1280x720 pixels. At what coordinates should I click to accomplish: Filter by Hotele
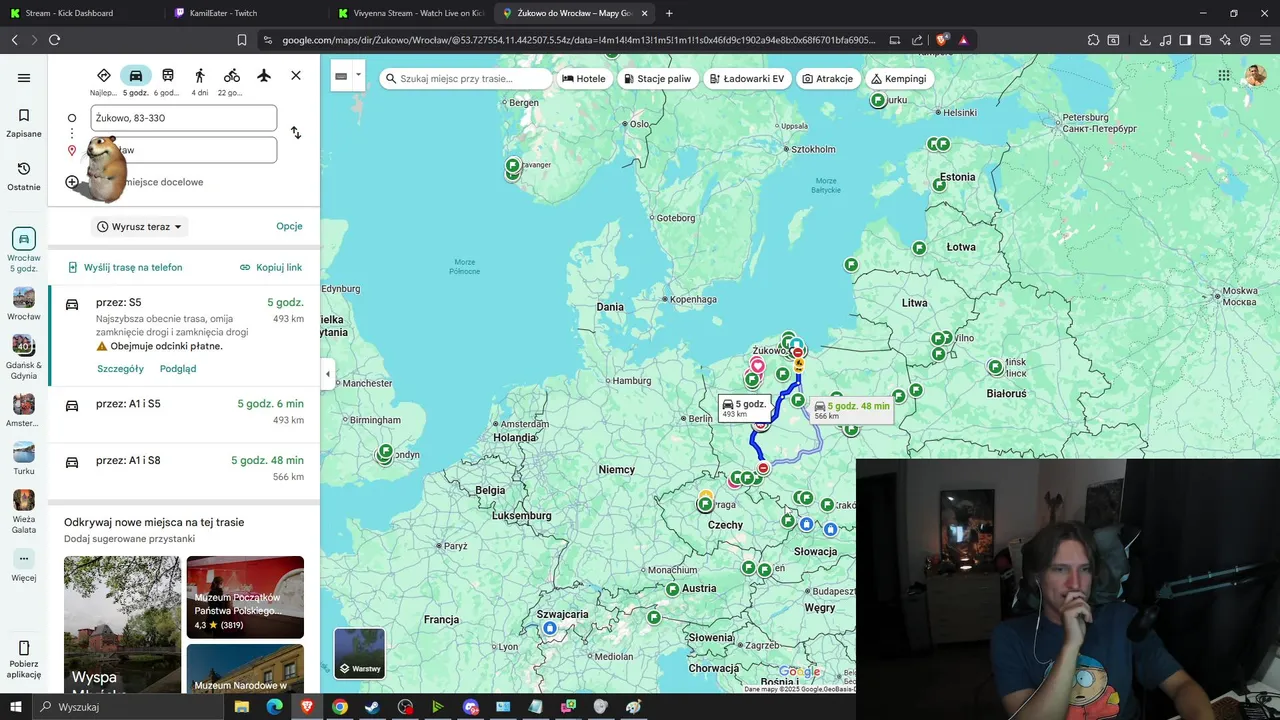[584, 79]
